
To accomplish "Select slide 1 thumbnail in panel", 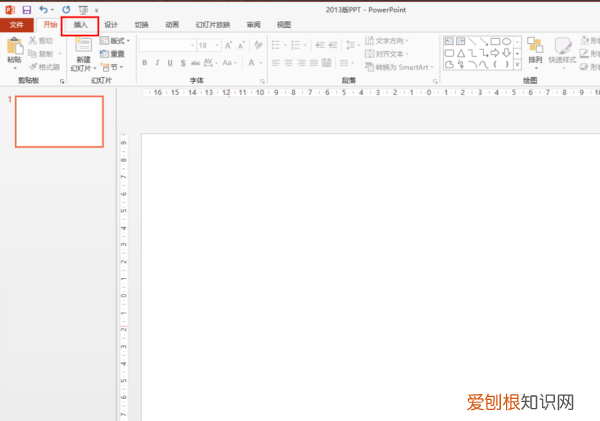I will (x=59, y=122).
